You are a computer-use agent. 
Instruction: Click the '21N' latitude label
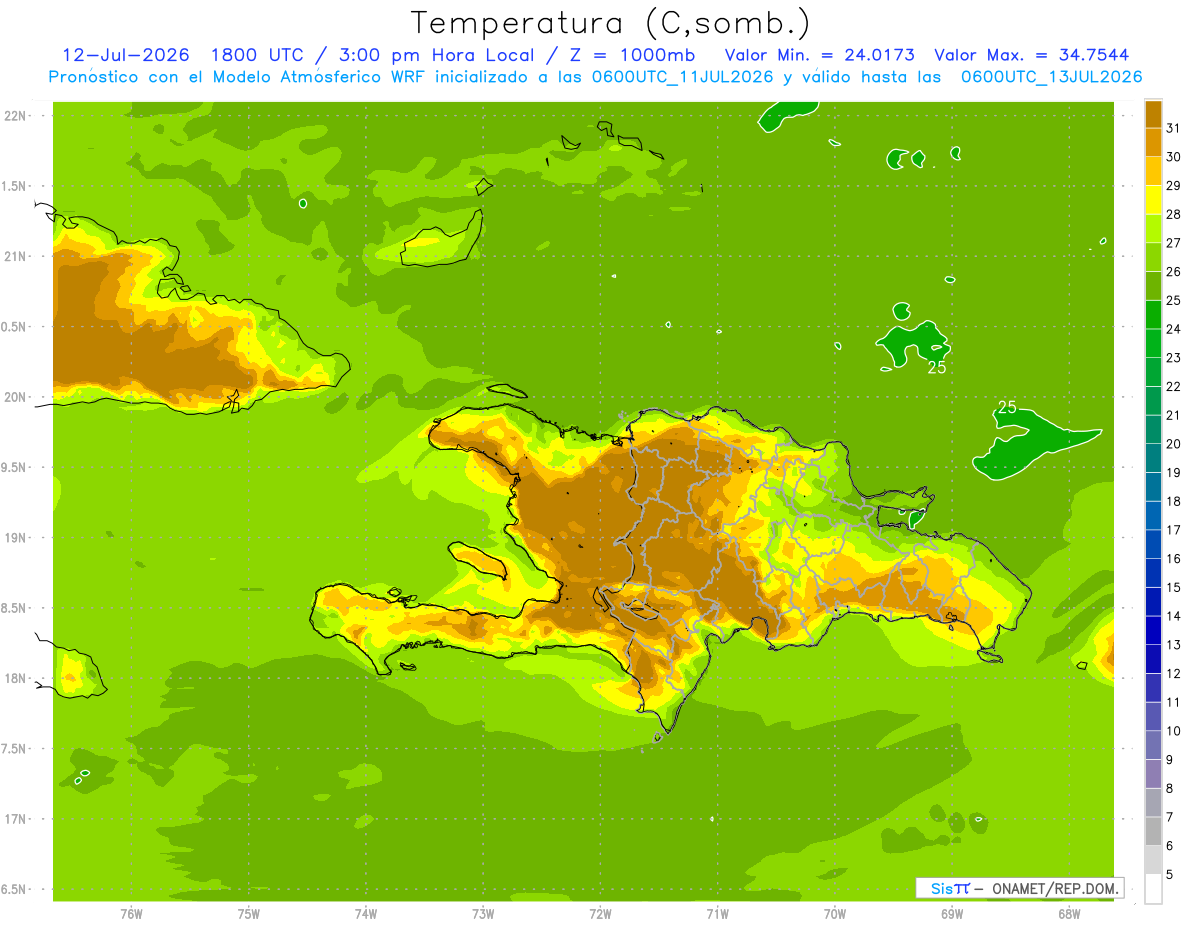point(14,256)
